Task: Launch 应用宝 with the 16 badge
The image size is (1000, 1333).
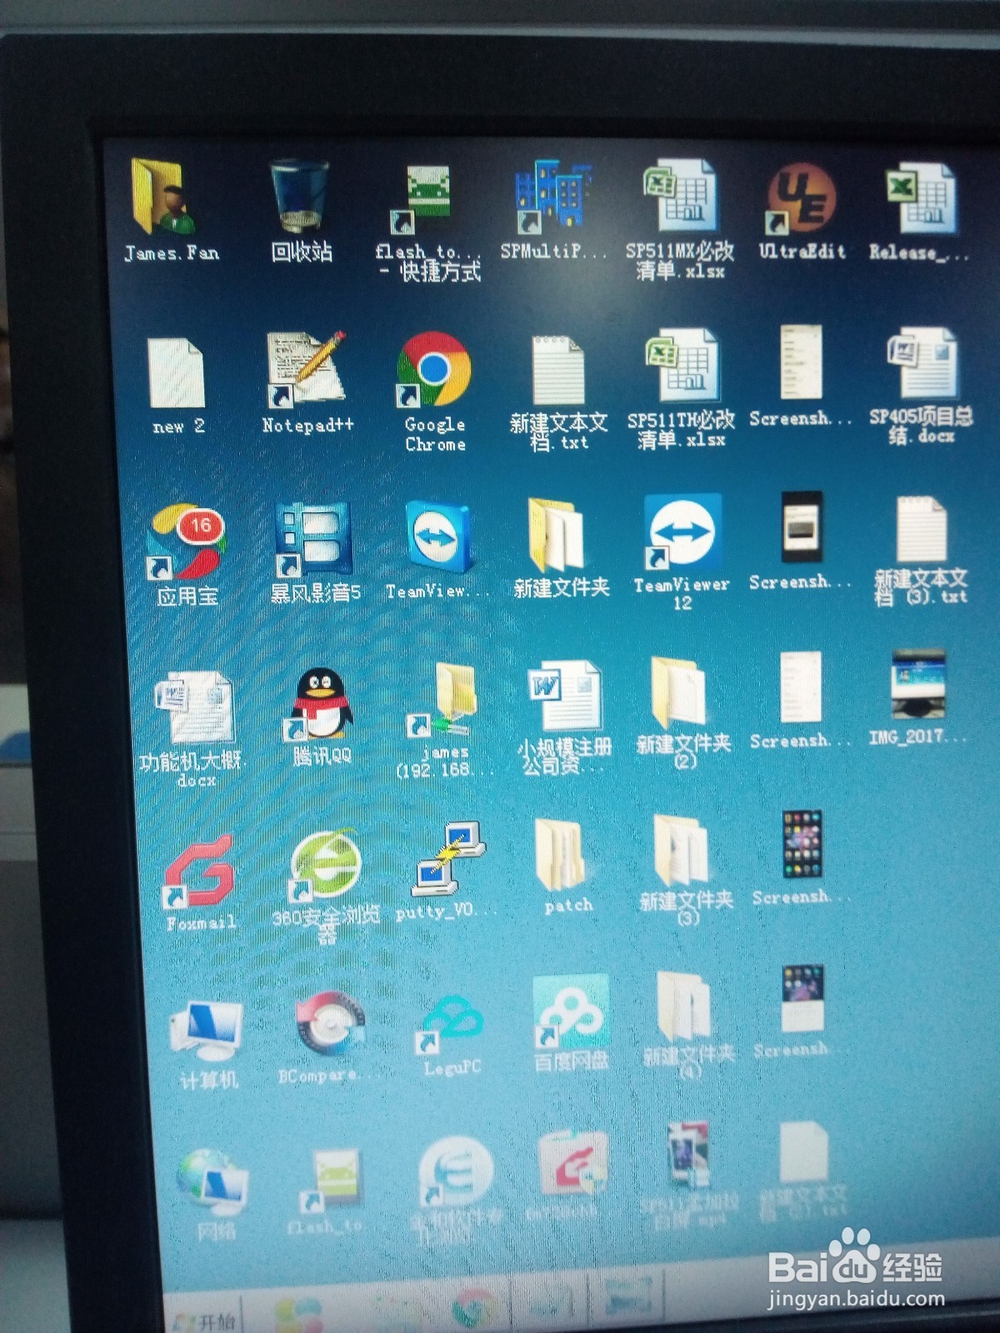Action: click(188, 555)
